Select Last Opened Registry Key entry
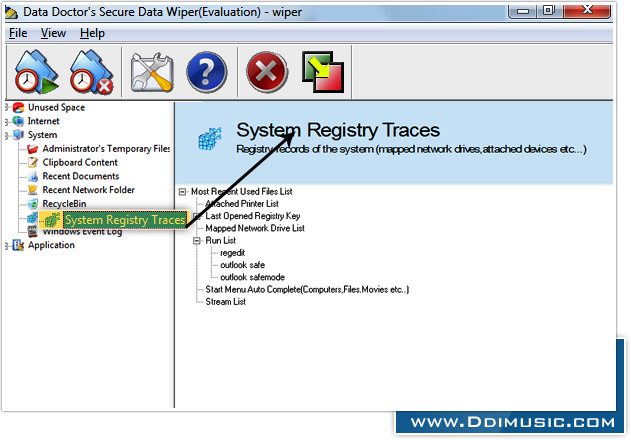 [253, 216]
